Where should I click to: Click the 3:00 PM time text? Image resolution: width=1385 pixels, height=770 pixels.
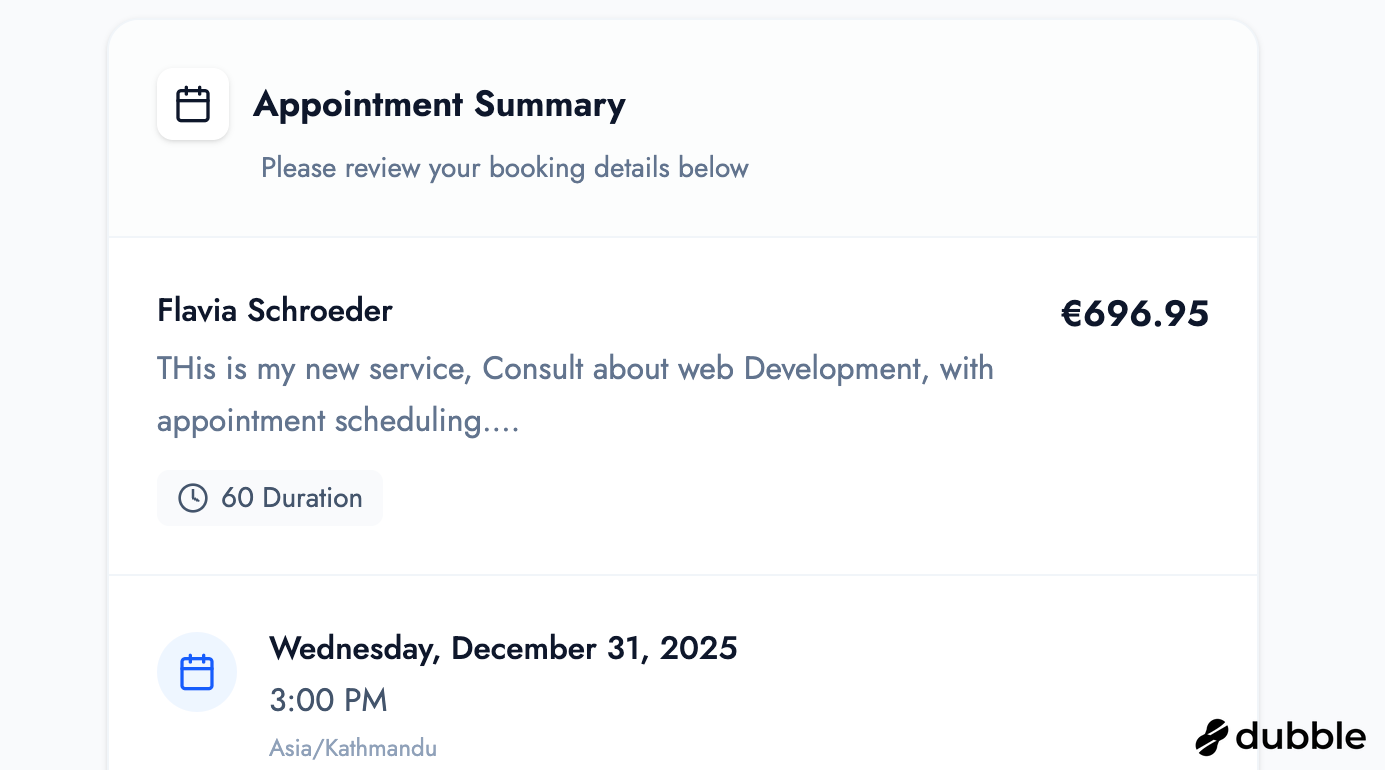(328, 700)
